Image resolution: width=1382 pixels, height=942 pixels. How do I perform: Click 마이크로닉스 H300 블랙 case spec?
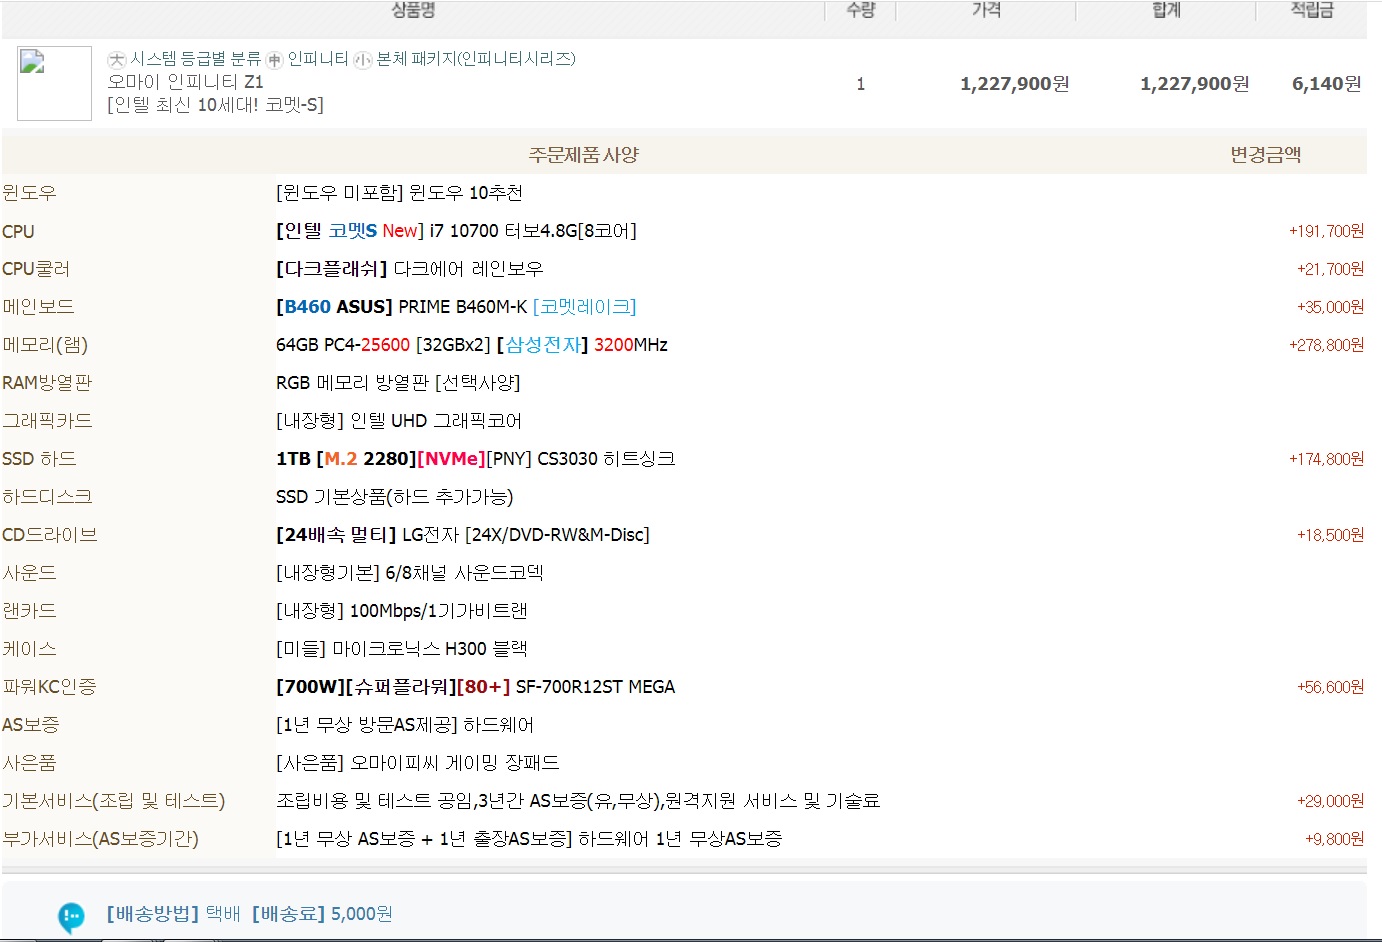pos(402,649)
